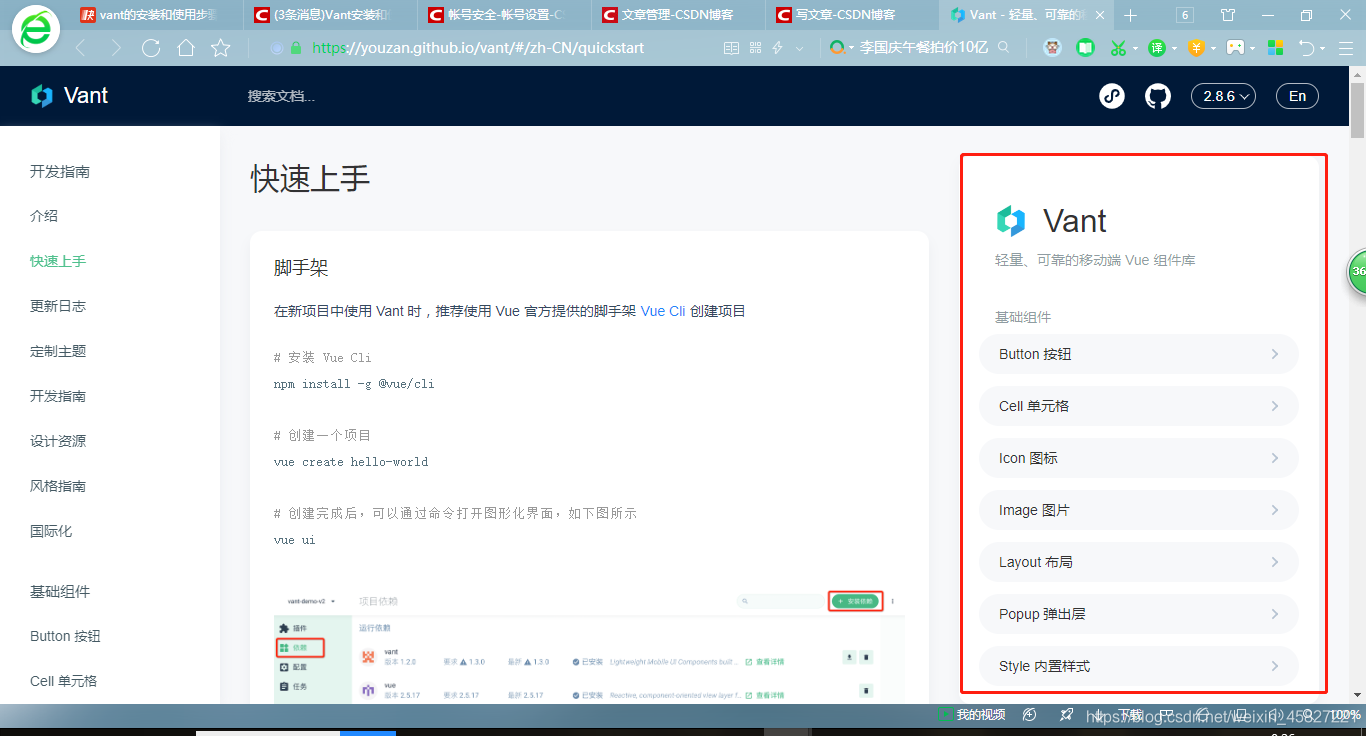1366x736 pixels.
Task: Switch to the (3条消息)Vant安装 tab
Action: (331, 15)
